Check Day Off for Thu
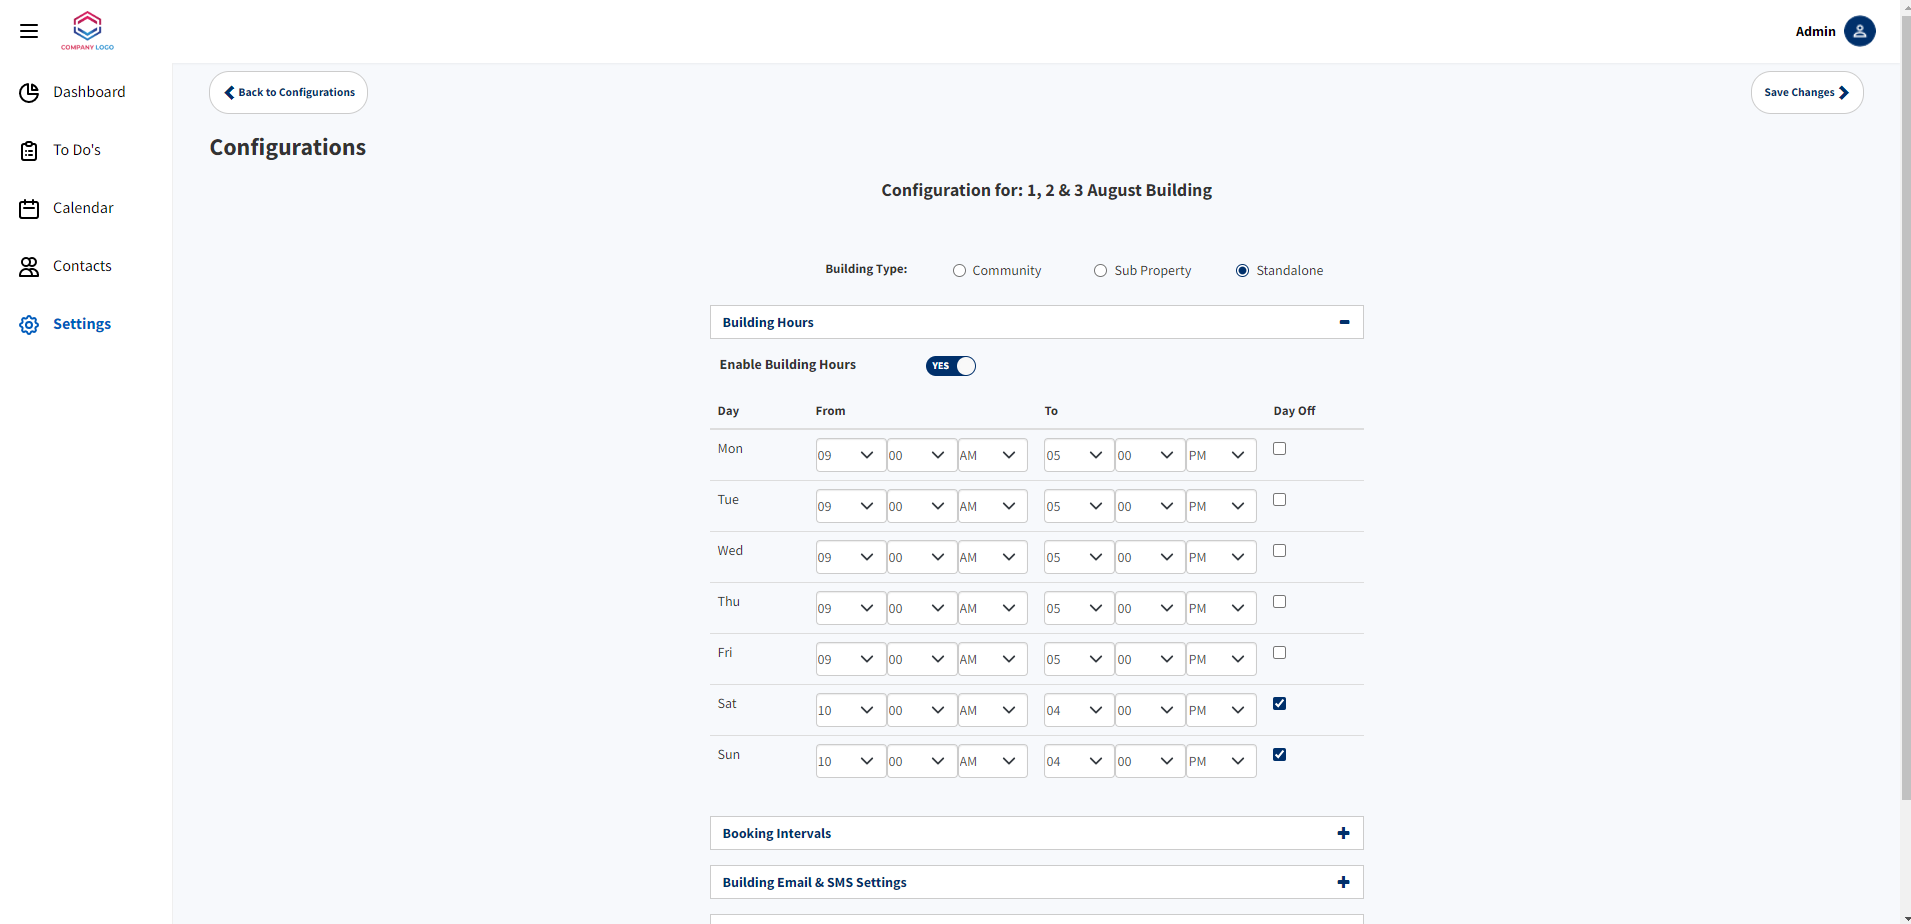This screenshot has width=1911, height=924. [1279, 602]
